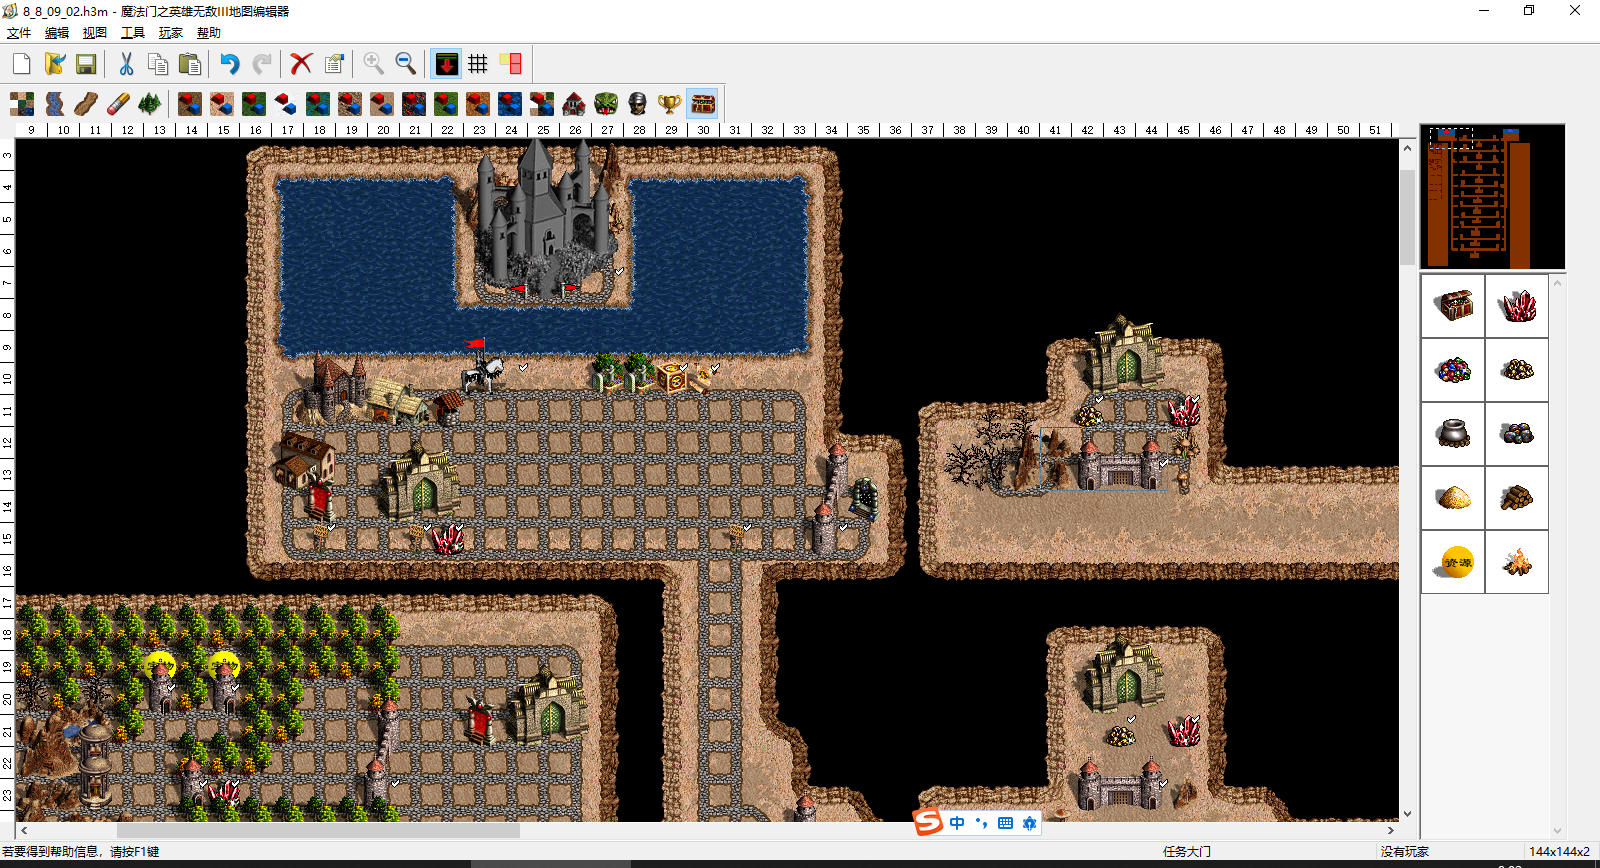Viewport: 1600px width, 868px height.
Task: Open the 编辑 menu
Action: pos(57,33)
